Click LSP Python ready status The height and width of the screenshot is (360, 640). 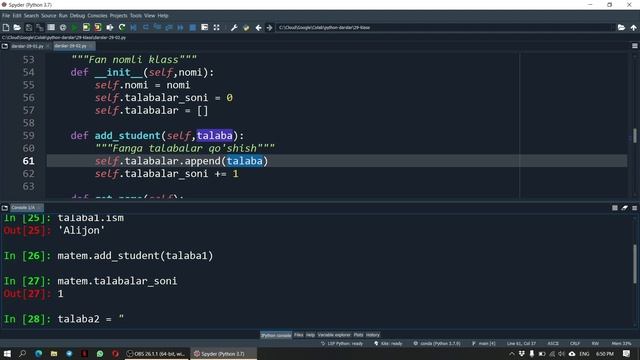tap(342, 344)
